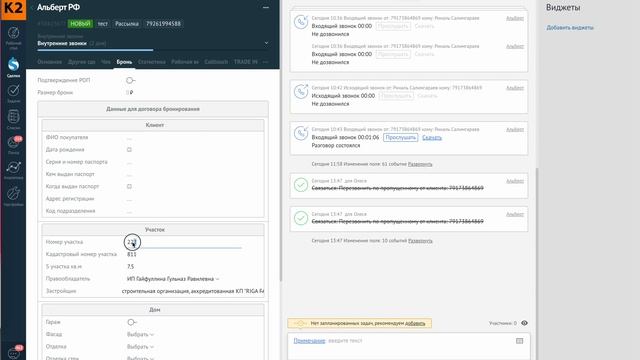Click the note text input введите текст
Viewport: 640px width, 360px height.
(x=345, y=341)
